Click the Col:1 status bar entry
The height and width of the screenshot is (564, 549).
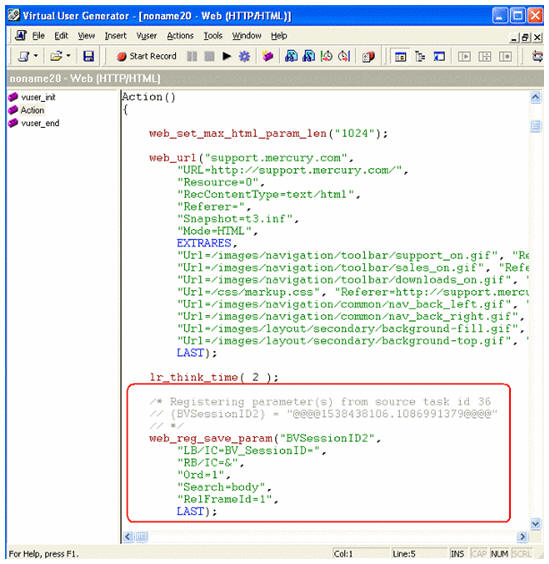pos(343,554)
